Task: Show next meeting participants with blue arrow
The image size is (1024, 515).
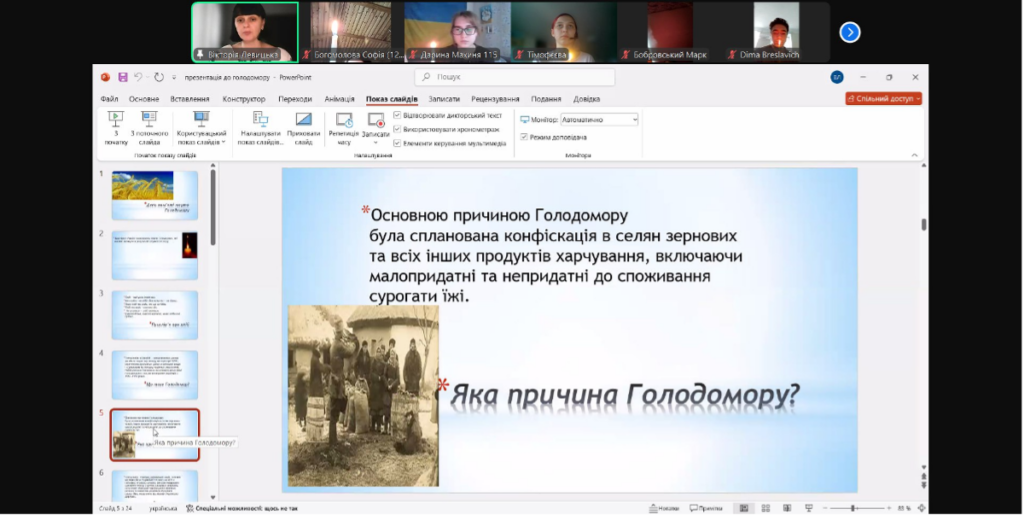Action: tap(850, 32)
